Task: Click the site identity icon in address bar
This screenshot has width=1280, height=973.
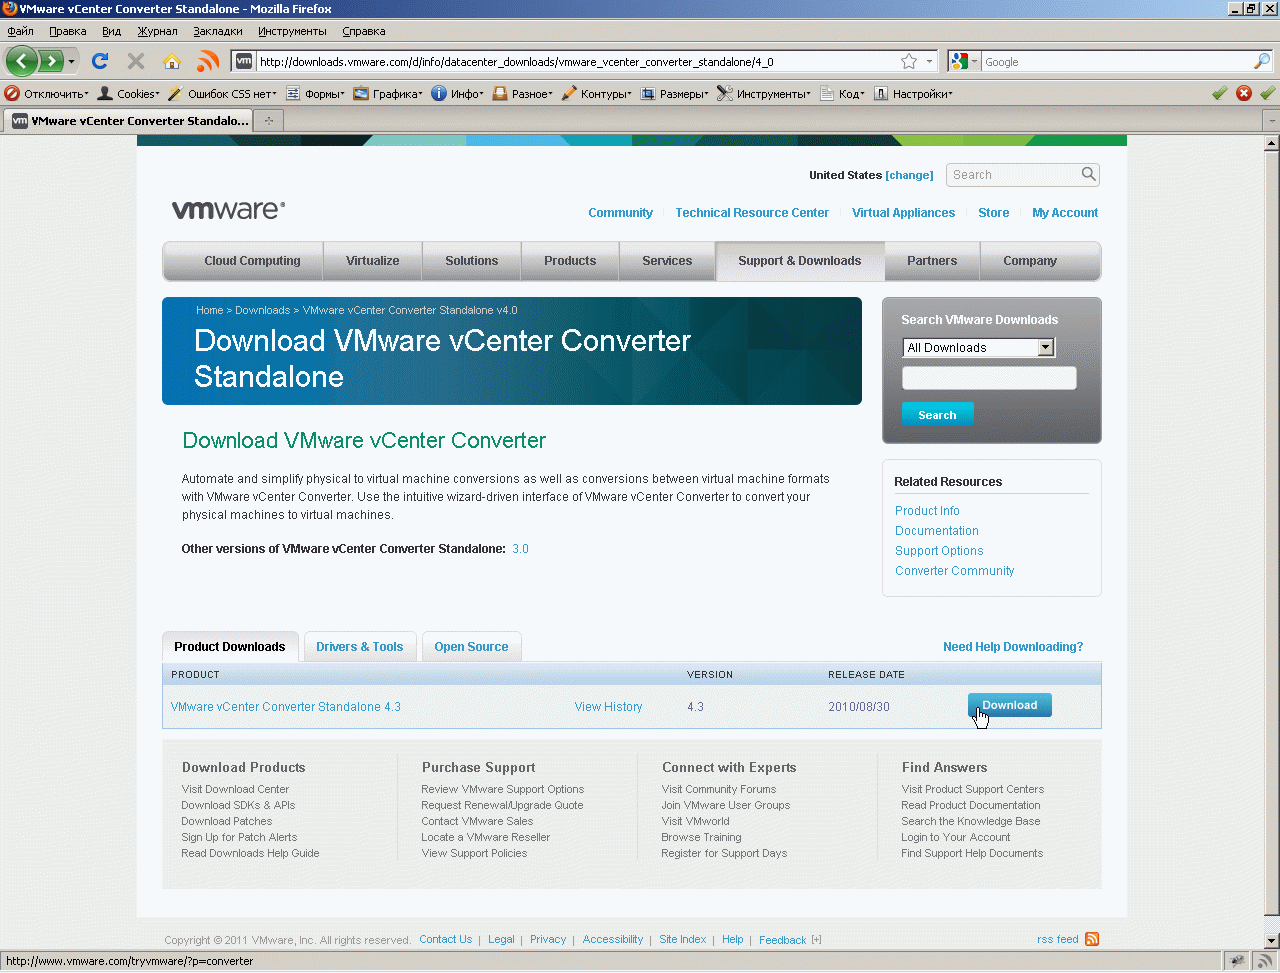Action: (244, 62)
